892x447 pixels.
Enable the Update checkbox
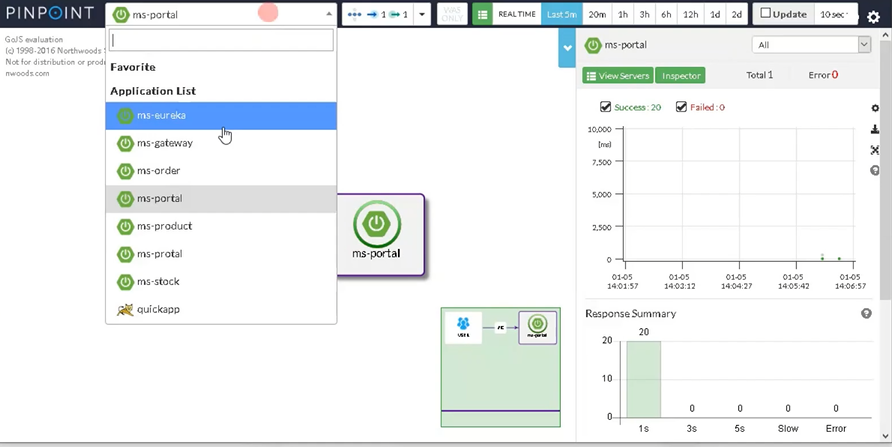[766, 13]
